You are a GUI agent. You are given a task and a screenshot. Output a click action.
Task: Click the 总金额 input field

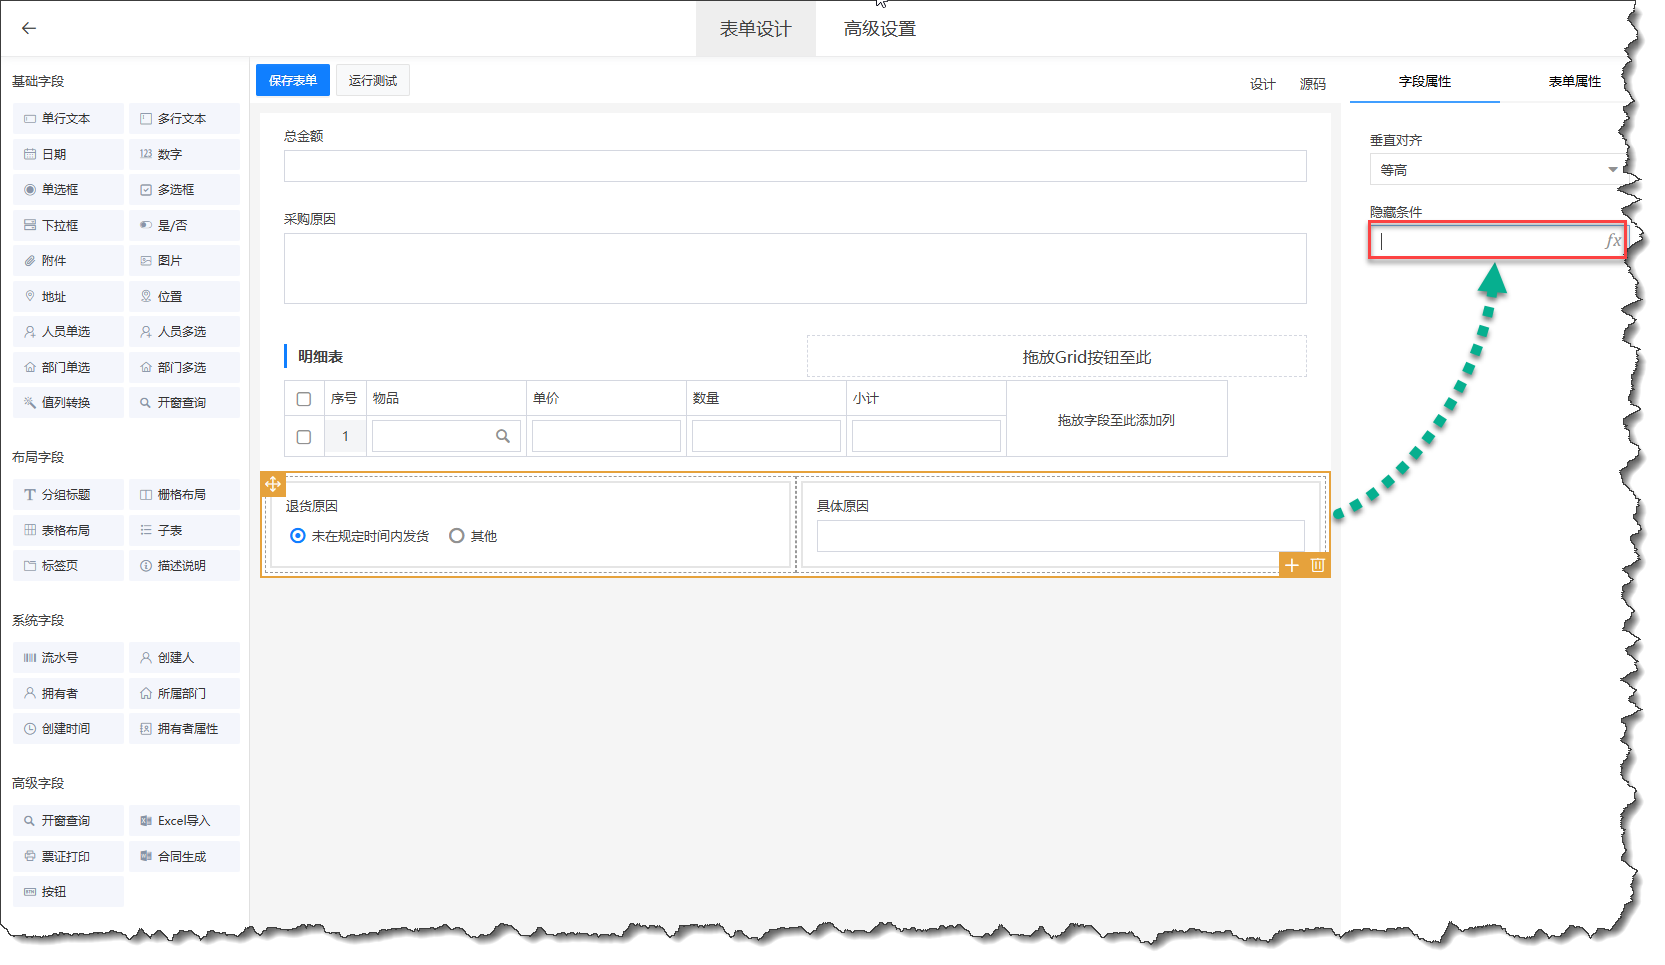point(794,166)
